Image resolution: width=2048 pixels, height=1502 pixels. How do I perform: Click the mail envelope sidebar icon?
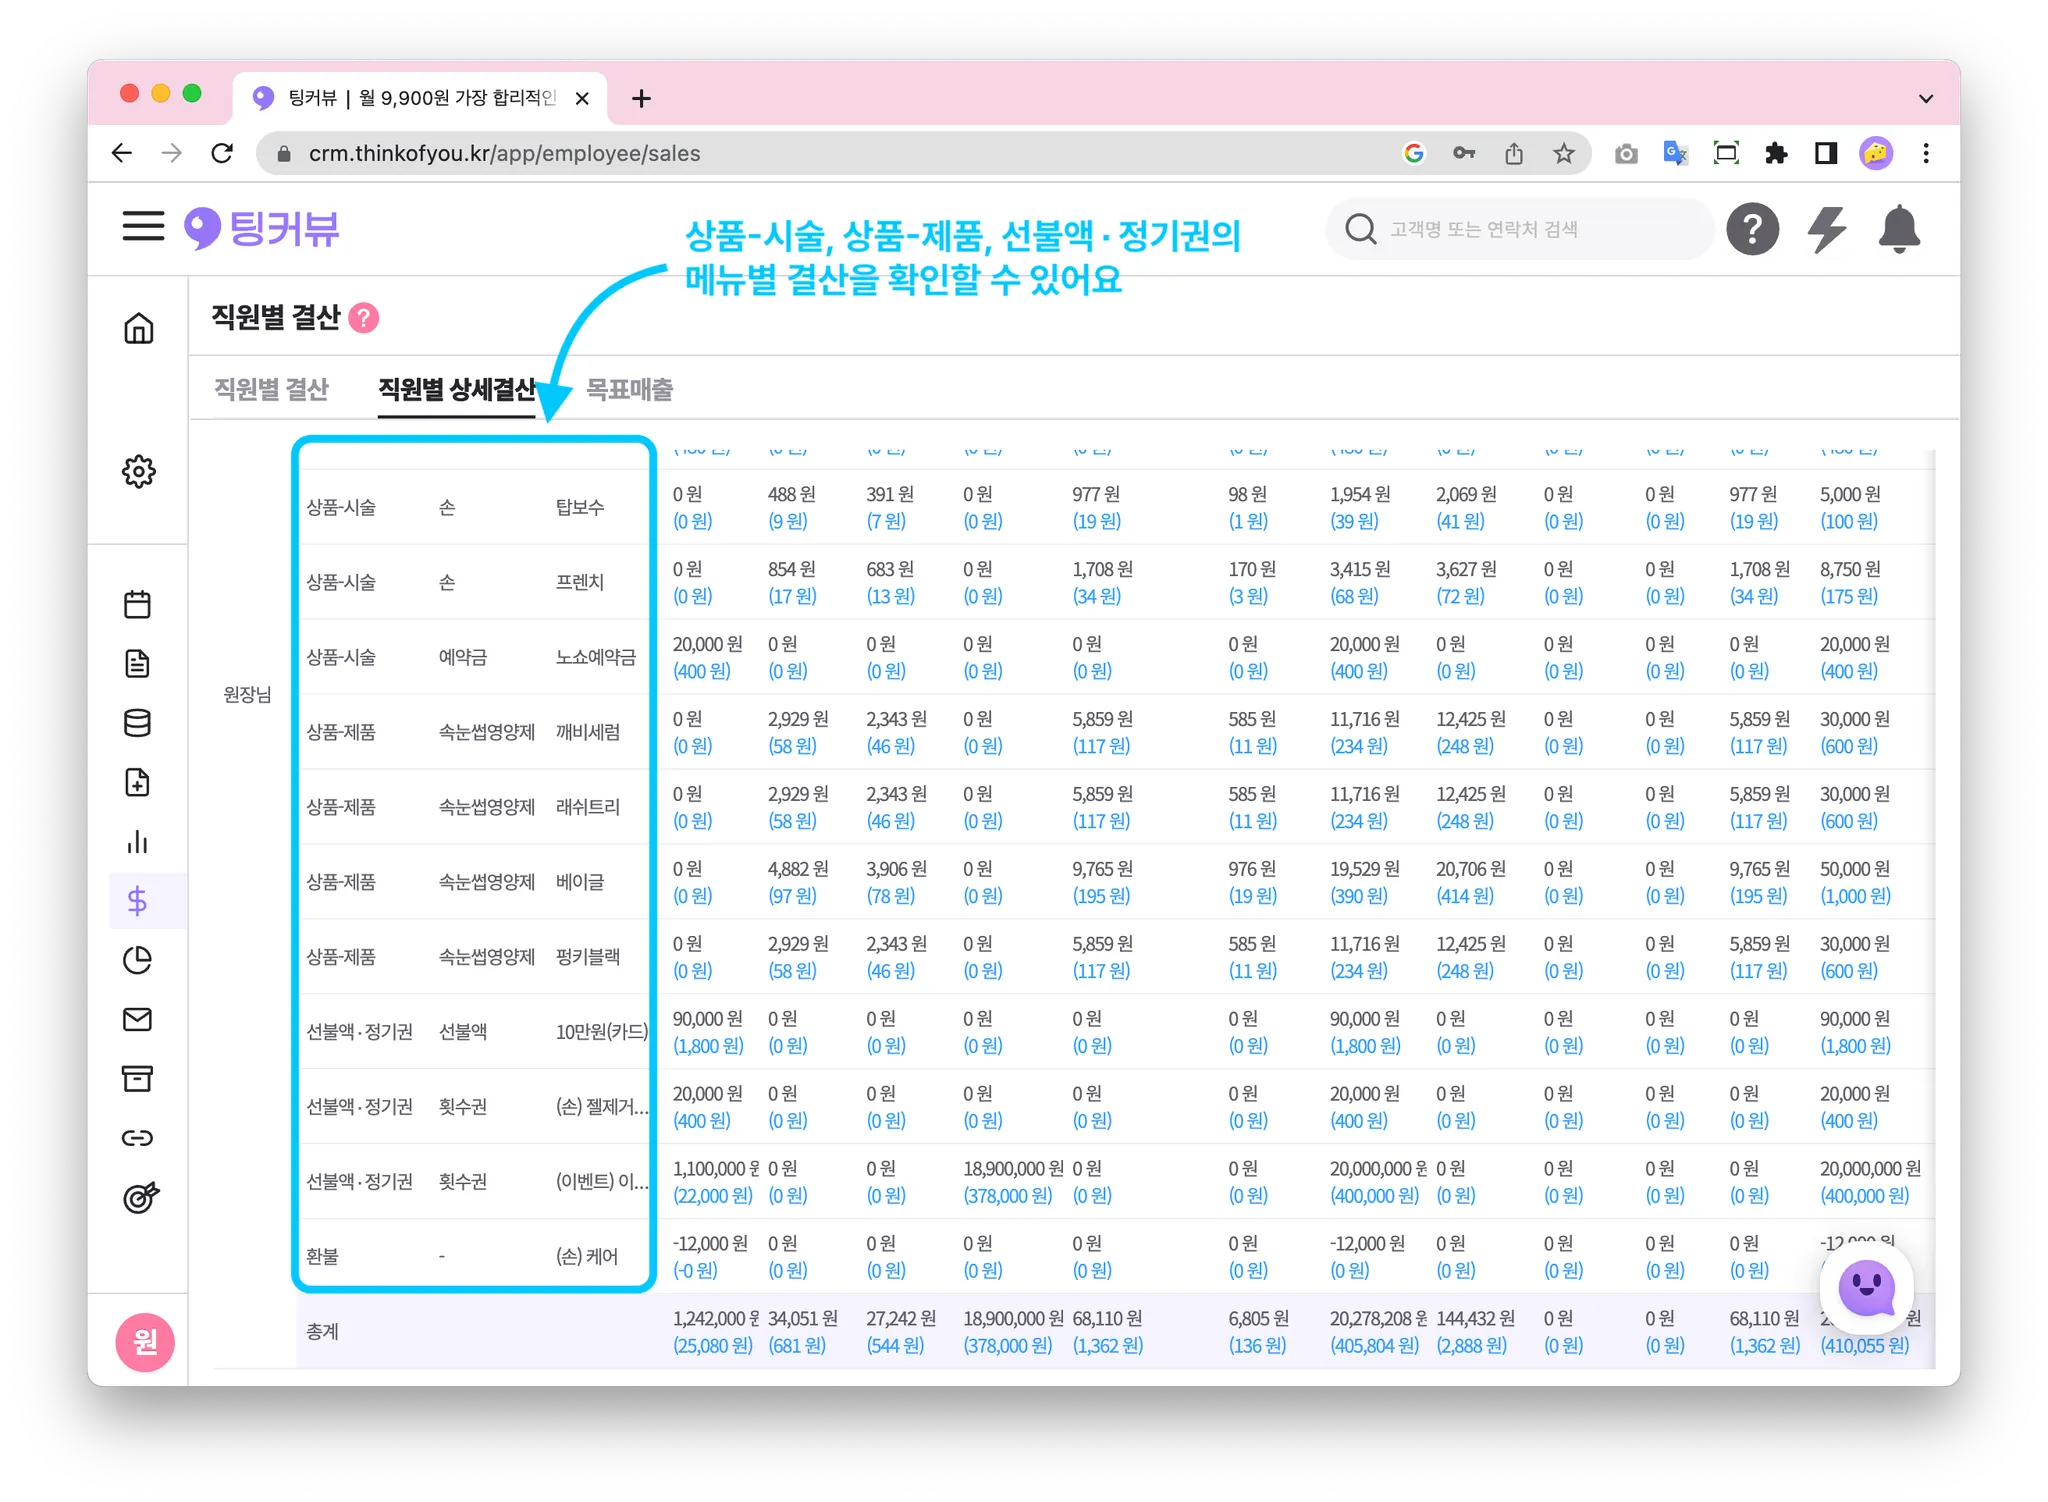138,1019
